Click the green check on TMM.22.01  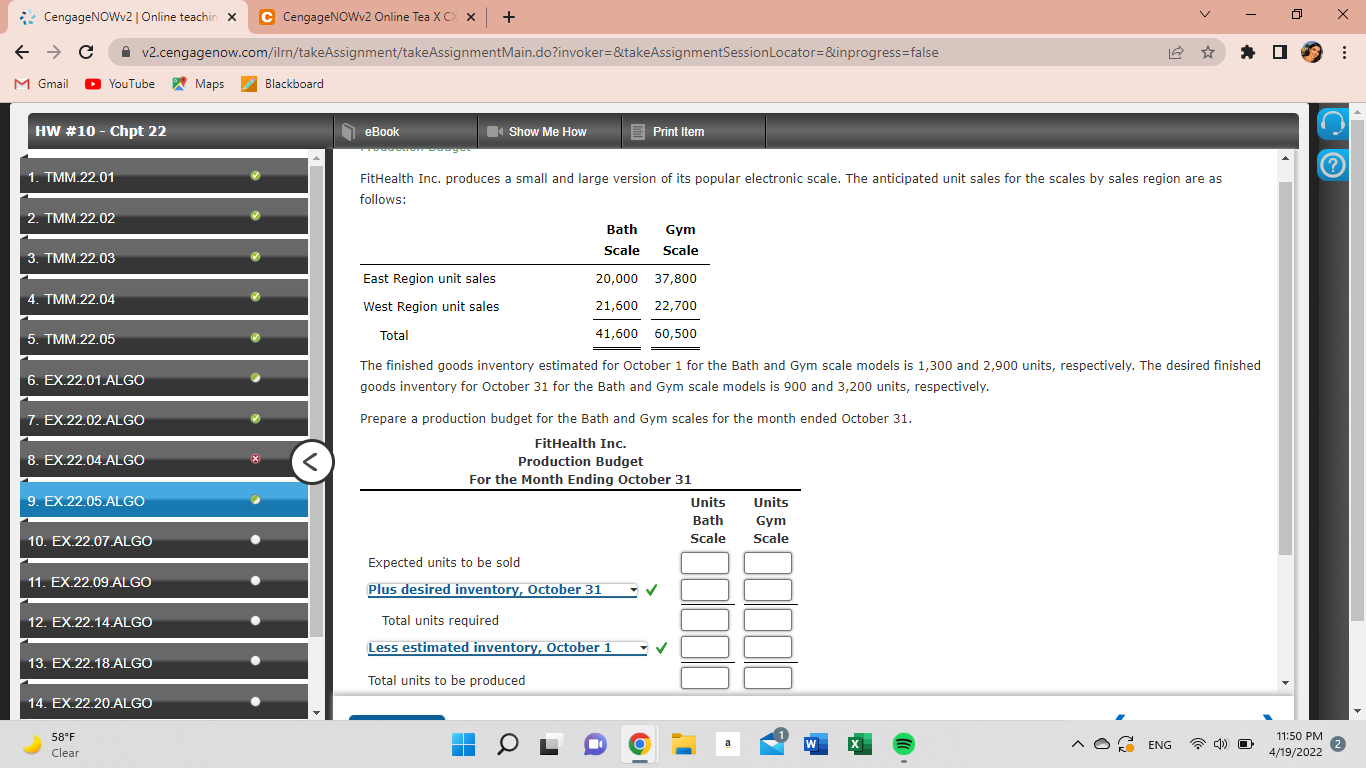point(253,175)
